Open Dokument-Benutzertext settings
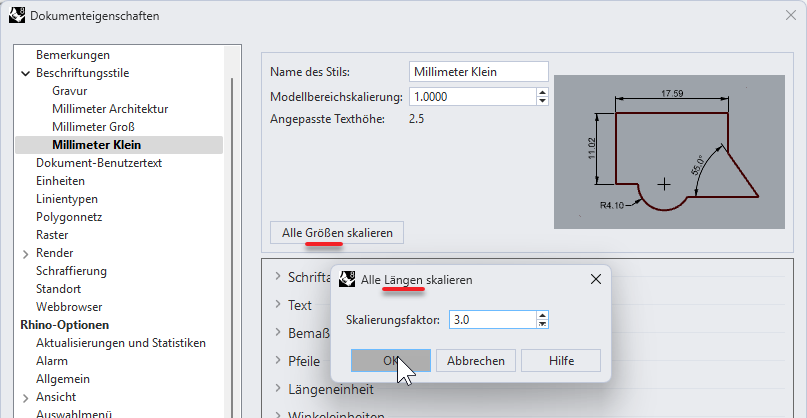Viewport: 807px width, 418px height. tap(99, 163)
